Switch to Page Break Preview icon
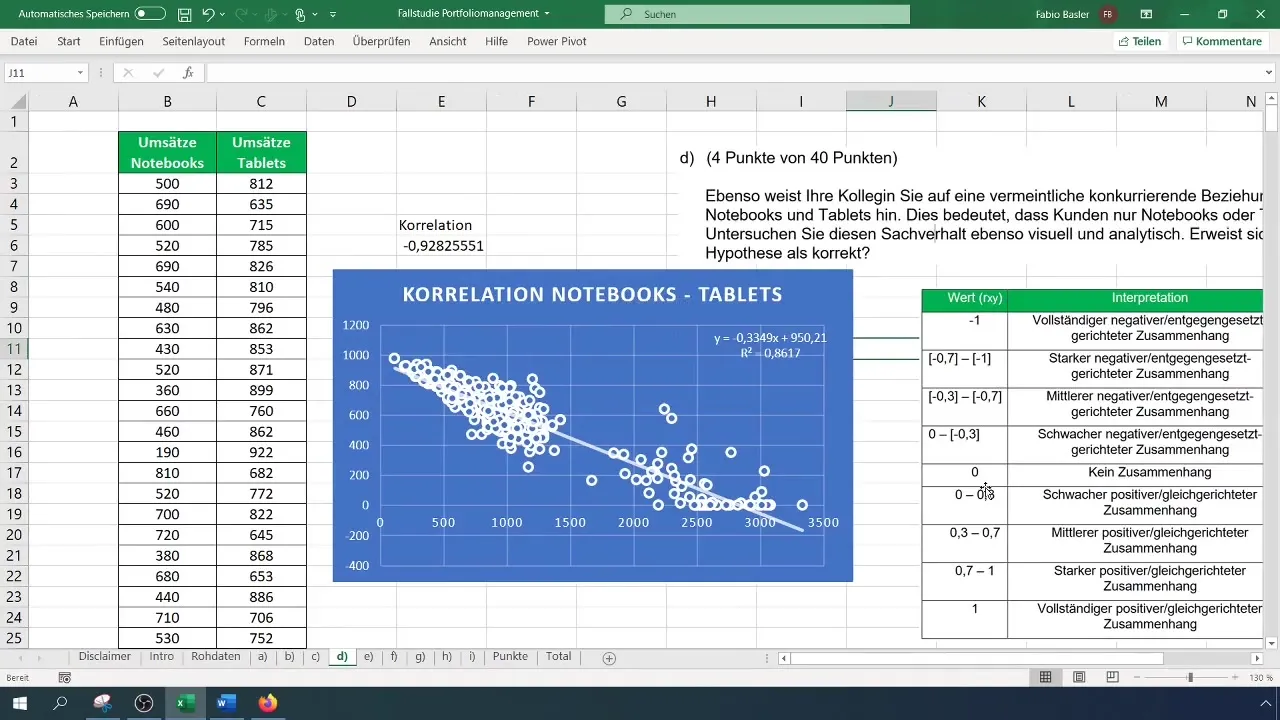 (x=1113, y=678)
